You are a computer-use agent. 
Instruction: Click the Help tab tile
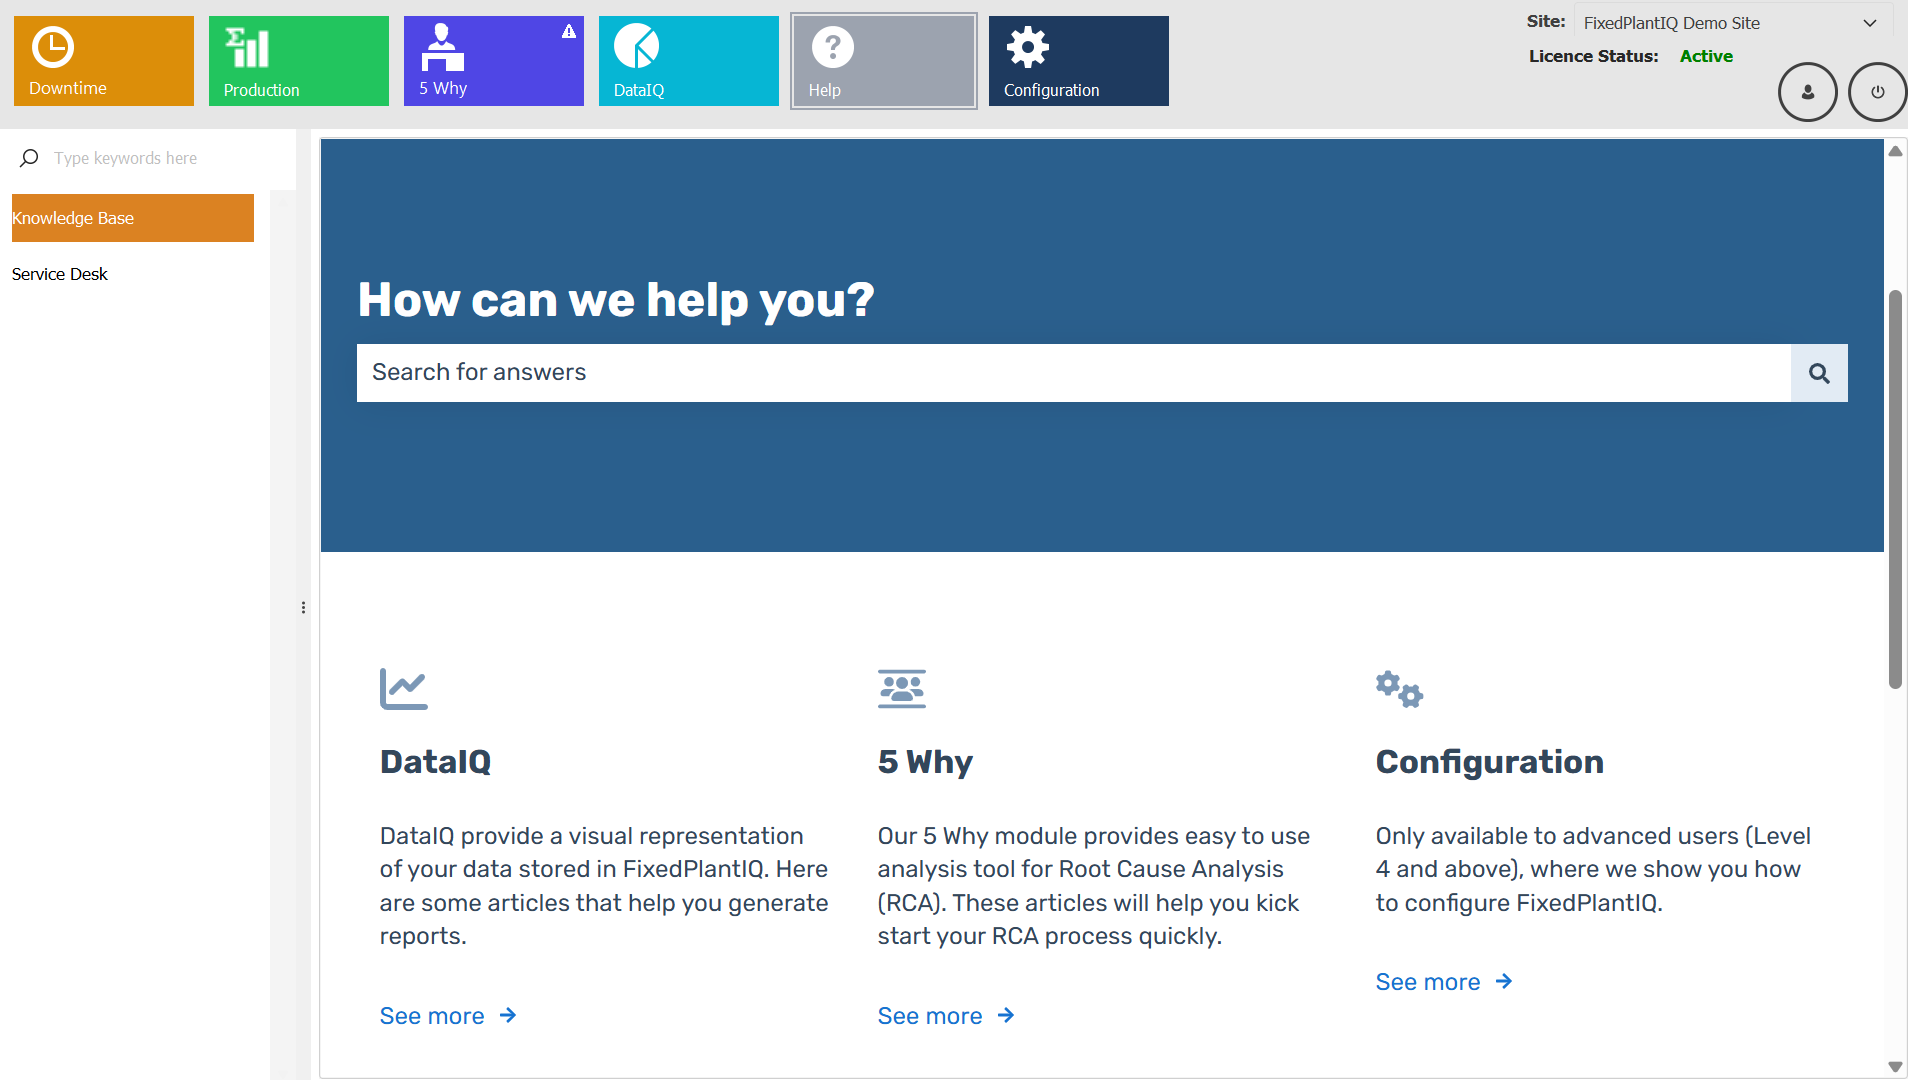pos(884,61)
